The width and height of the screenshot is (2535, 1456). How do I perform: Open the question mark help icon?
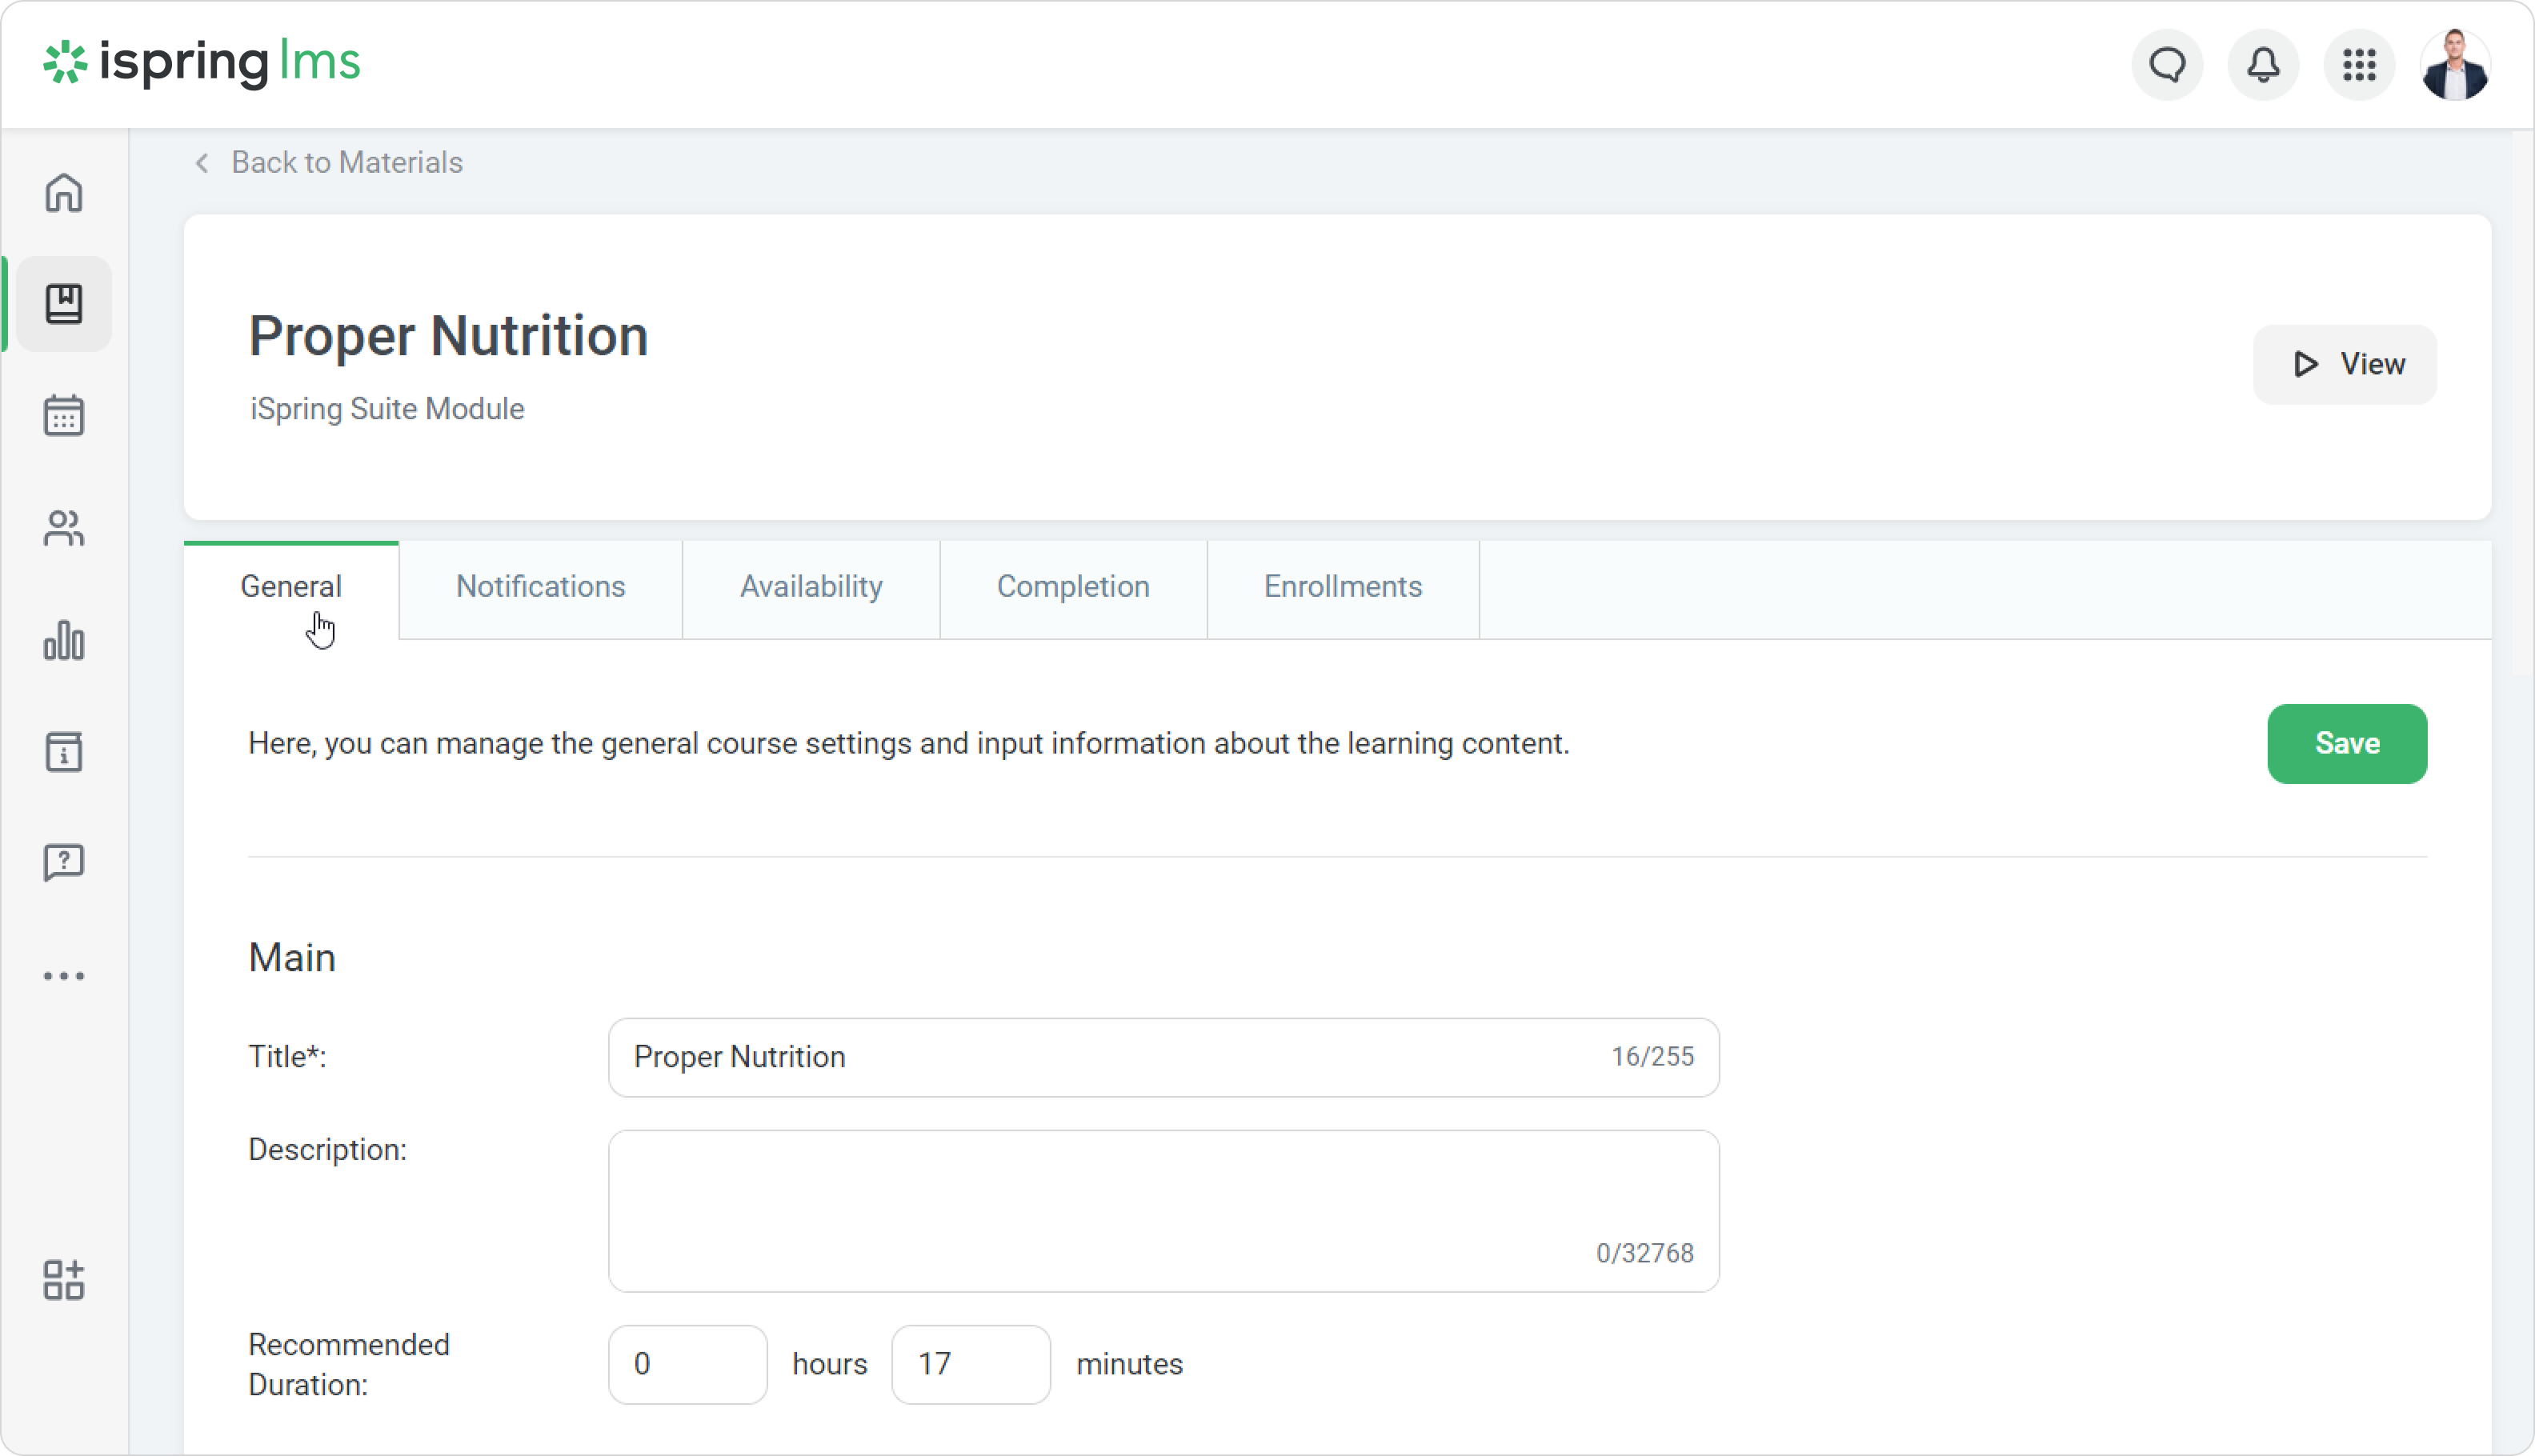point(64,862)
